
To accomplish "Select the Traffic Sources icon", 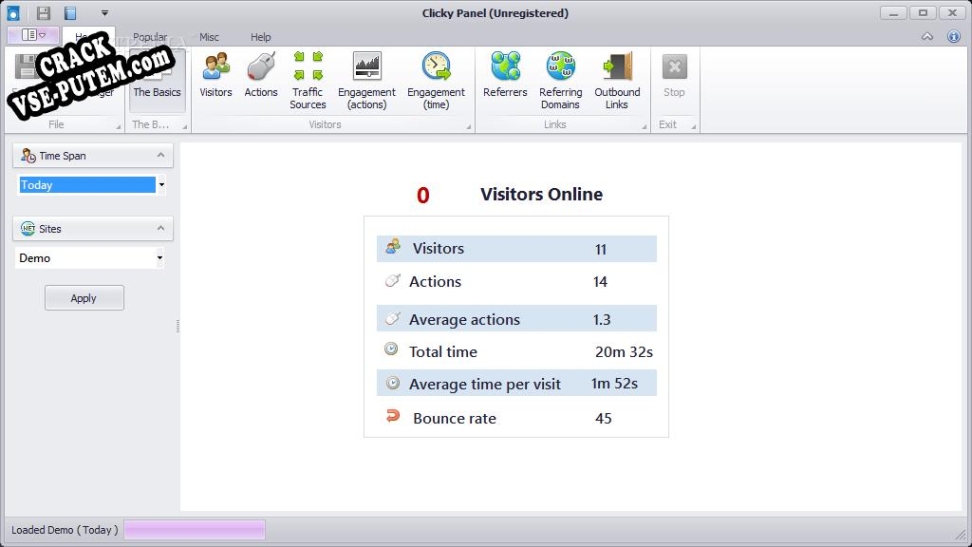I will pos(308,66).
